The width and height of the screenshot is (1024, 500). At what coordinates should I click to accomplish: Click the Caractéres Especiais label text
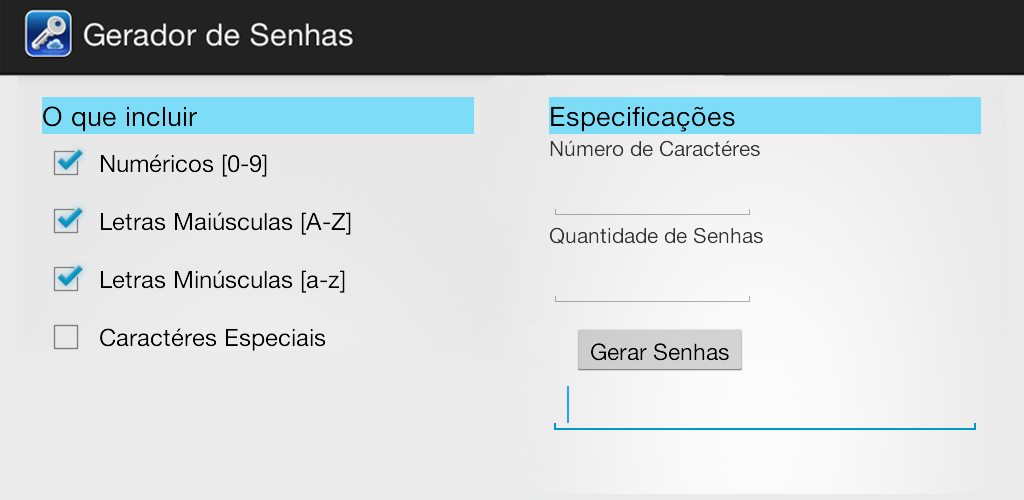[x=212, y=338]
